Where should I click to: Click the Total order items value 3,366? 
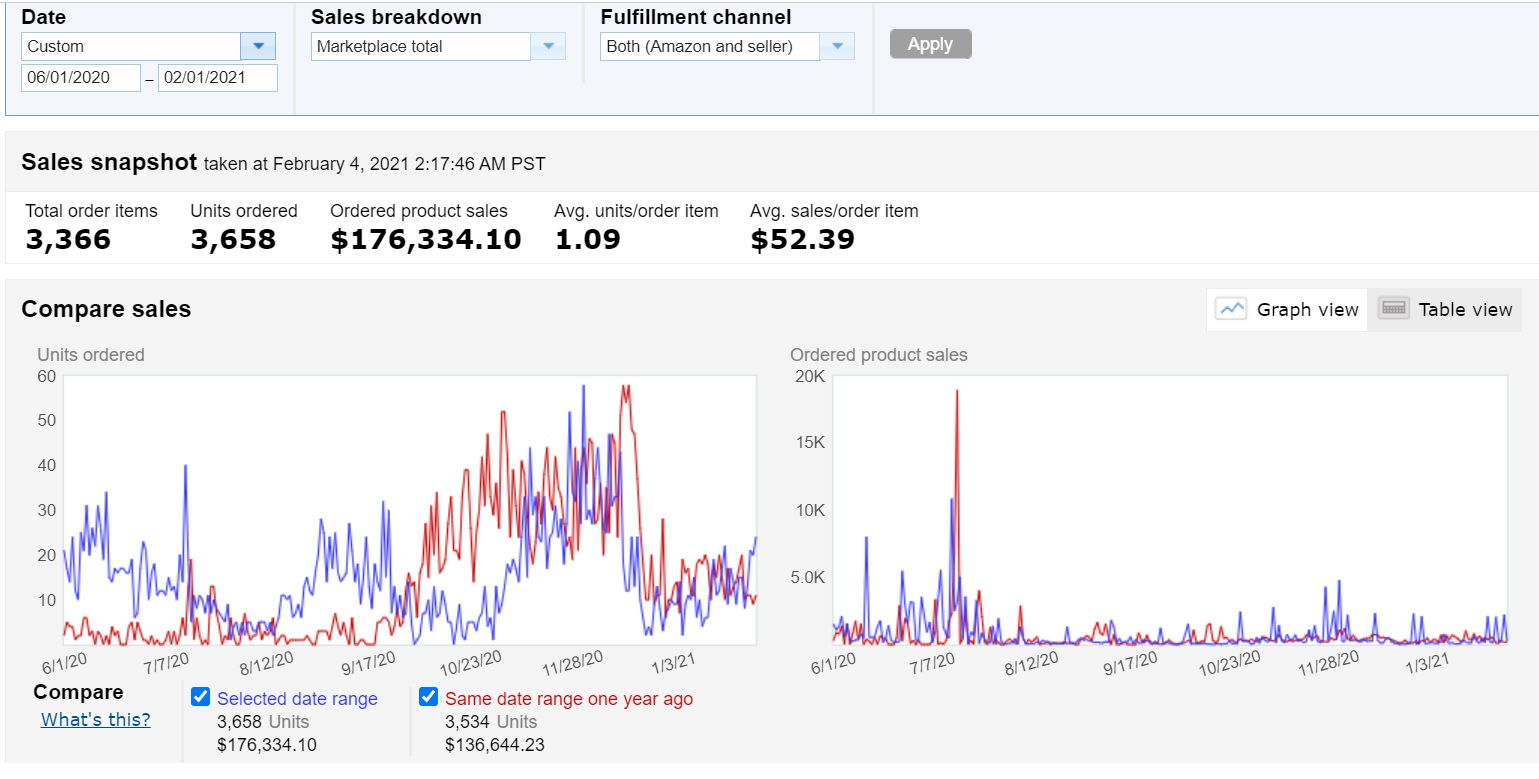[x=68, y=240]
